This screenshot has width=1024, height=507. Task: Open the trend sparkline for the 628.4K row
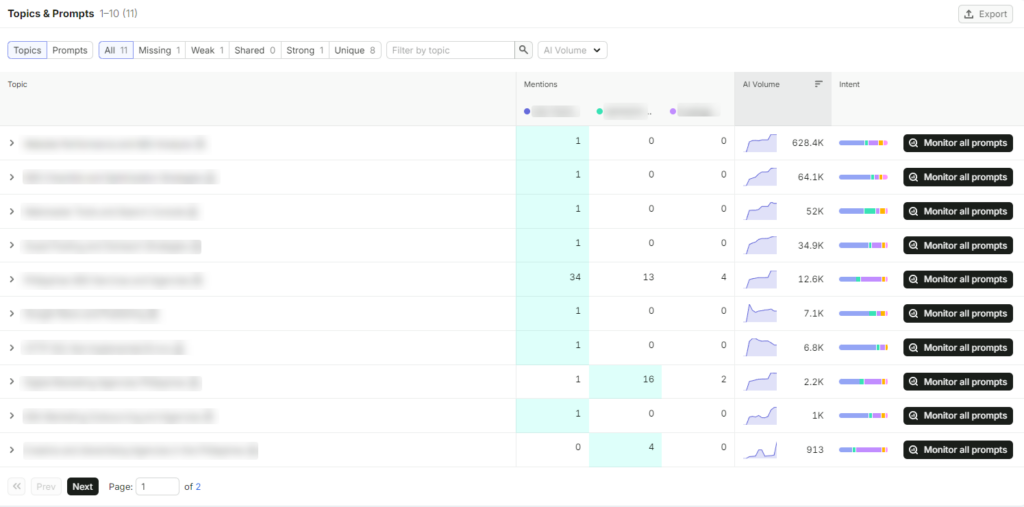pyautogui.click(x=761, y=143)
